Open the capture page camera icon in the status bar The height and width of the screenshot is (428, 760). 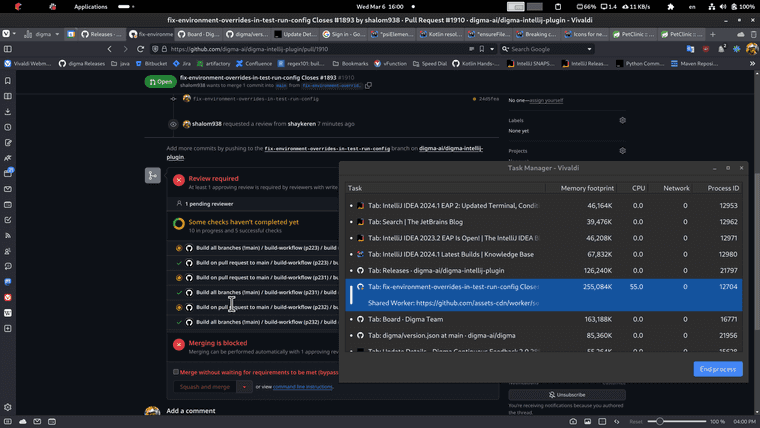(x=573, y=422)
